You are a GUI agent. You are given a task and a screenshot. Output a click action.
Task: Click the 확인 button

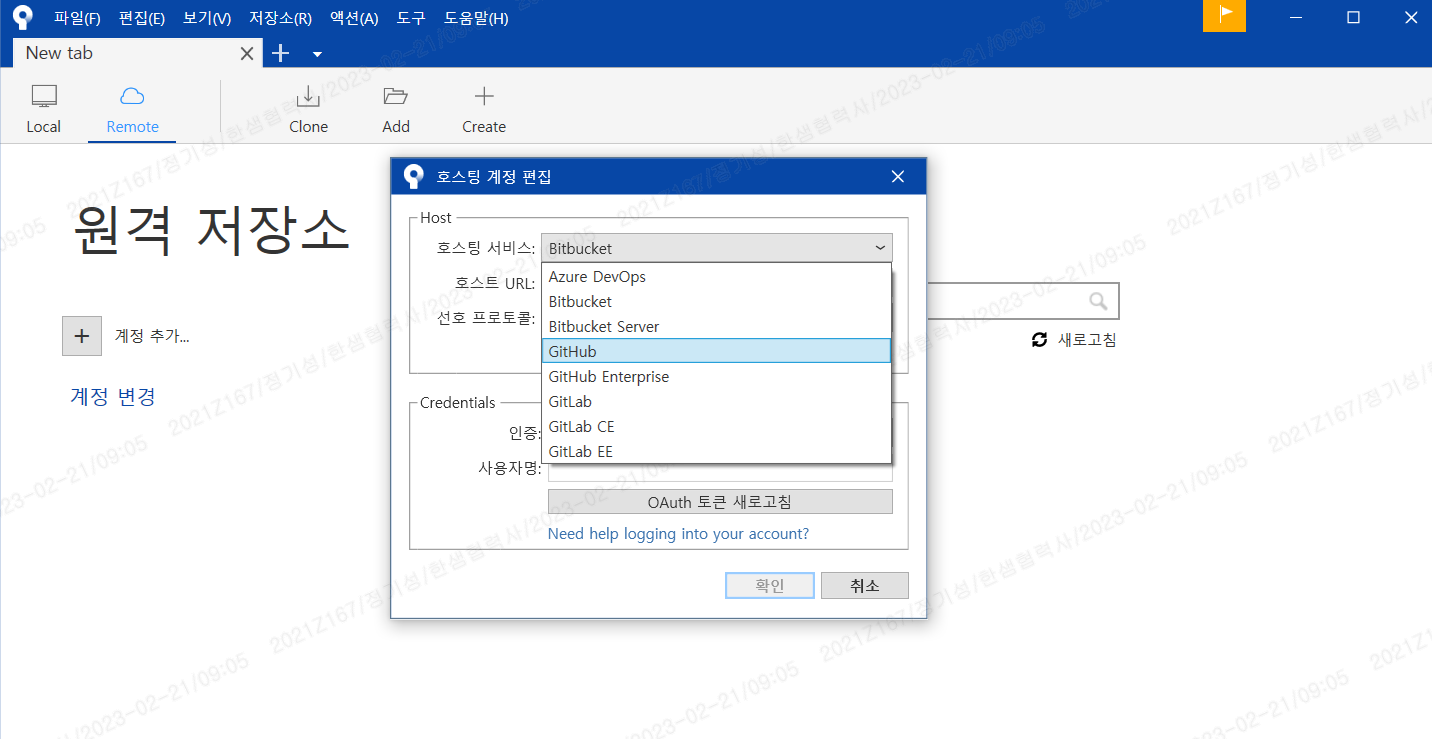[x=770, y=586]
